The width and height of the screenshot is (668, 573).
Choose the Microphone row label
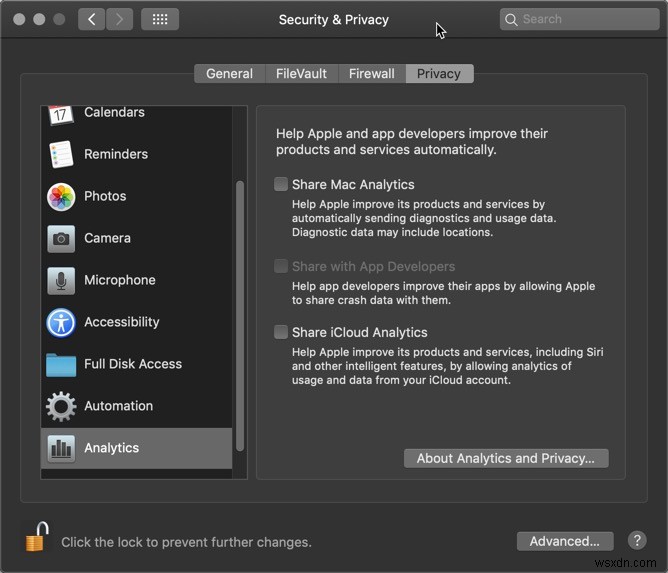tap(120, 280)
